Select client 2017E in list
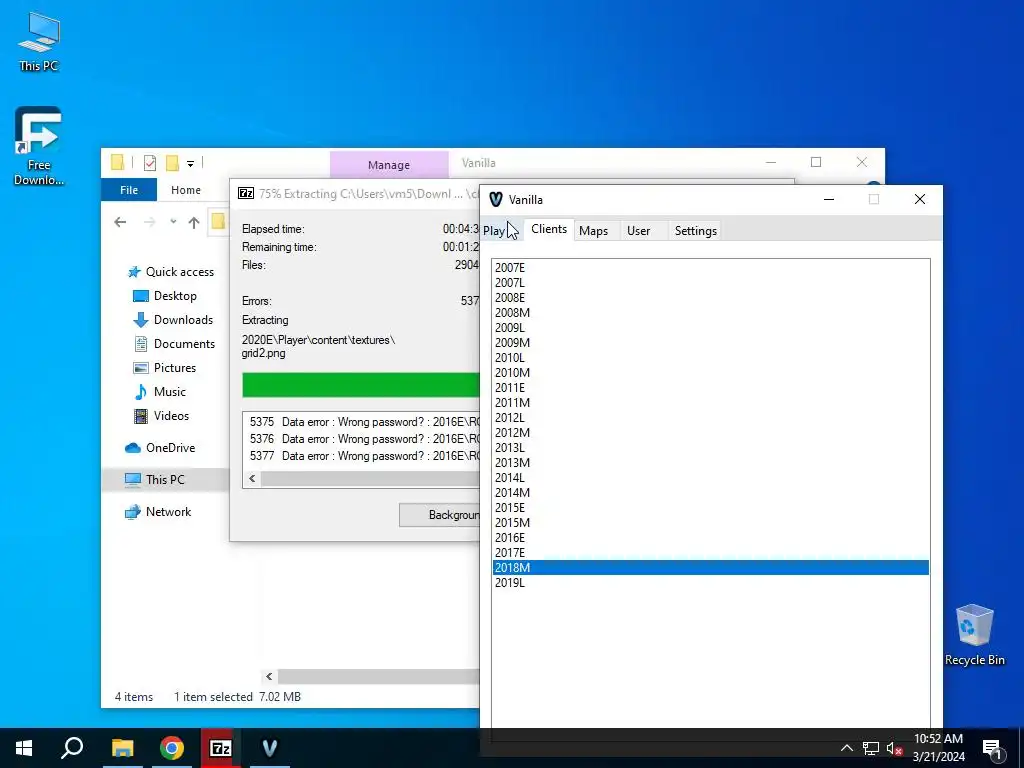The image size is (1024, 768). click(711, 553)
